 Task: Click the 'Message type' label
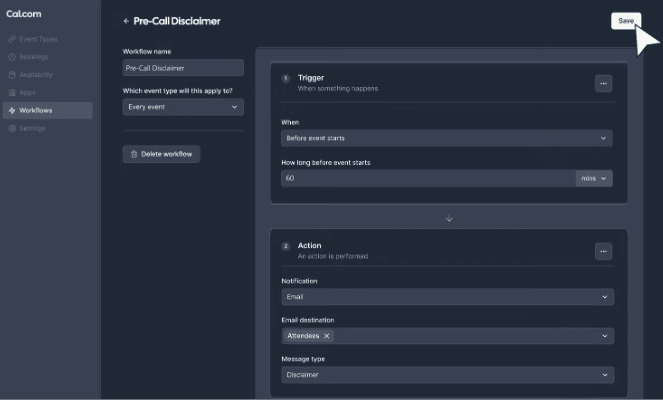tap(303, 359)
